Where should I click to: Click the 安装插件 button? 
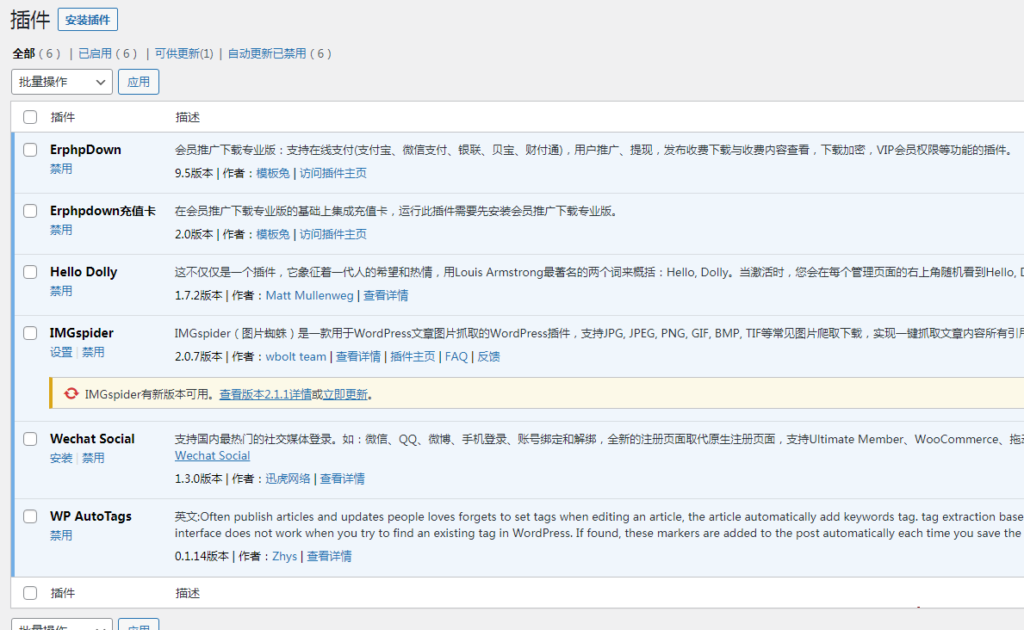tap(88, 20)
